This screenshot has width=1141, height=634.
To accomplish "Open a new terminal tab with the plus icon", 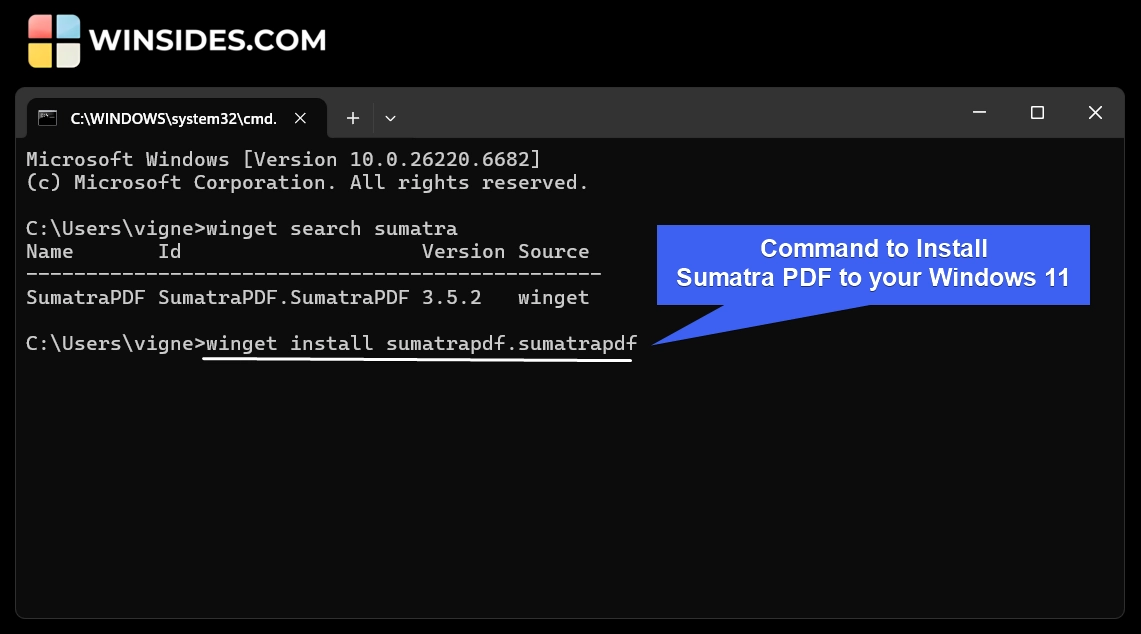I will coord(353,118).
